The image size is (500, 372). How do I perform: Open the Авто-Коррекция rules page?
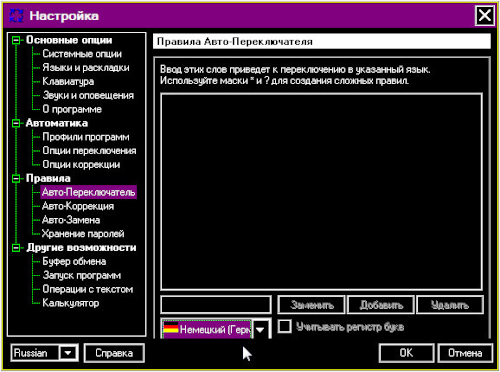(x=78, y=206)
